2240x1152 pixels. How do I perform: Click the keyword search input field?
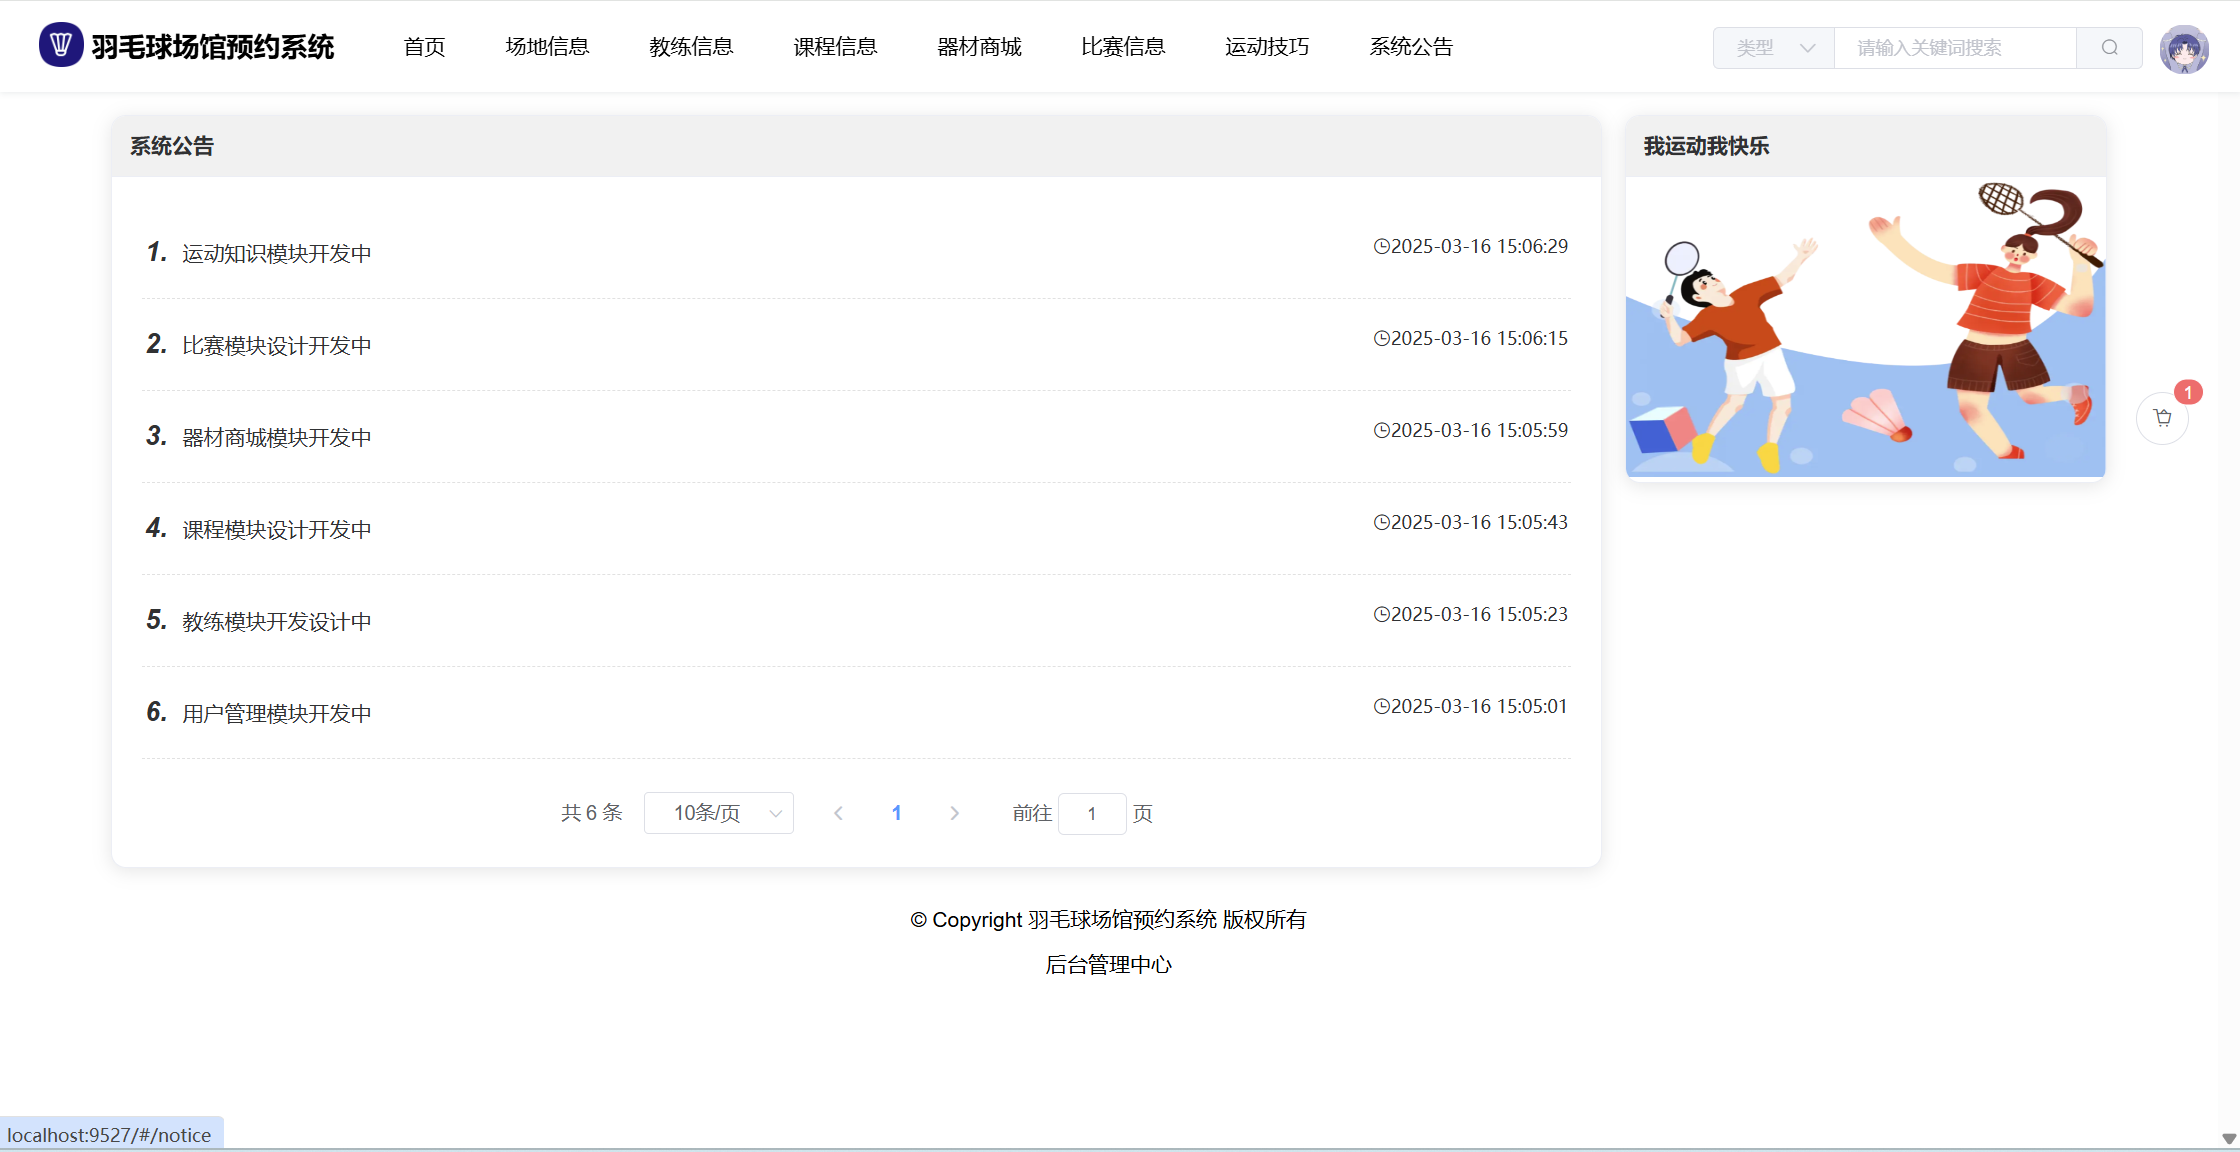1954,48
